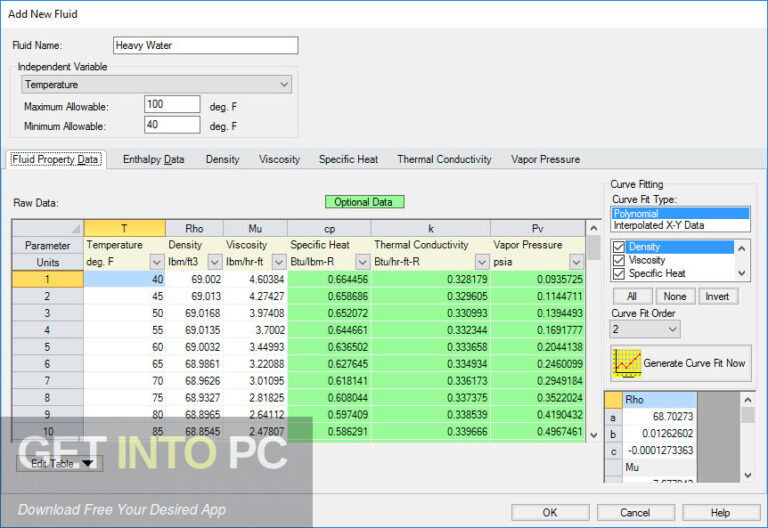The width and height of the screenshot is (768, 528).
Task: Click coefficient c value -0.0001273363
Action: pos(659,450)
